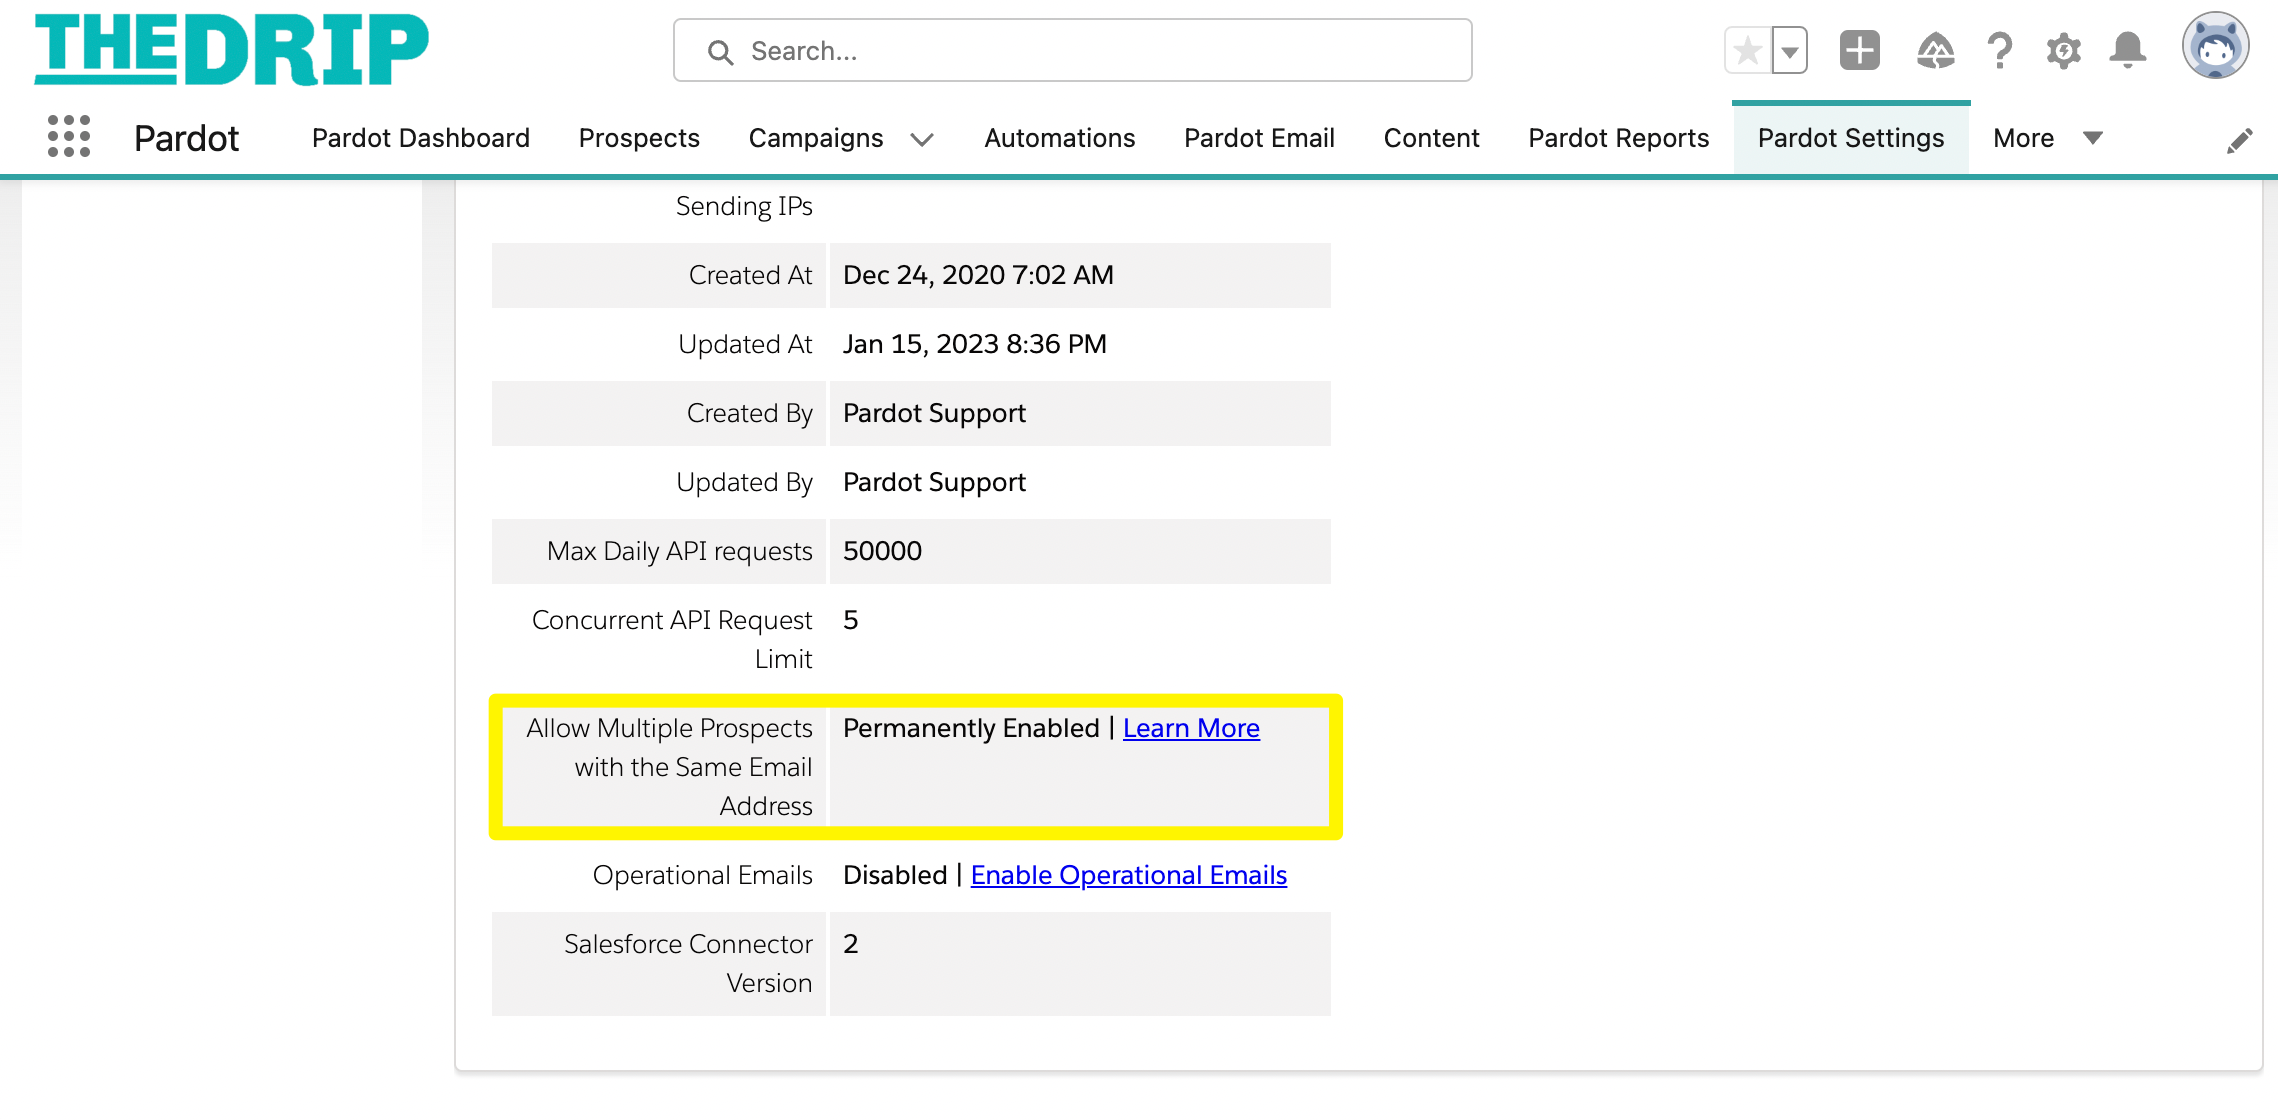Click the Operational Emails label
This screenshot has width=2278, height=1120.
pos(703,875)
